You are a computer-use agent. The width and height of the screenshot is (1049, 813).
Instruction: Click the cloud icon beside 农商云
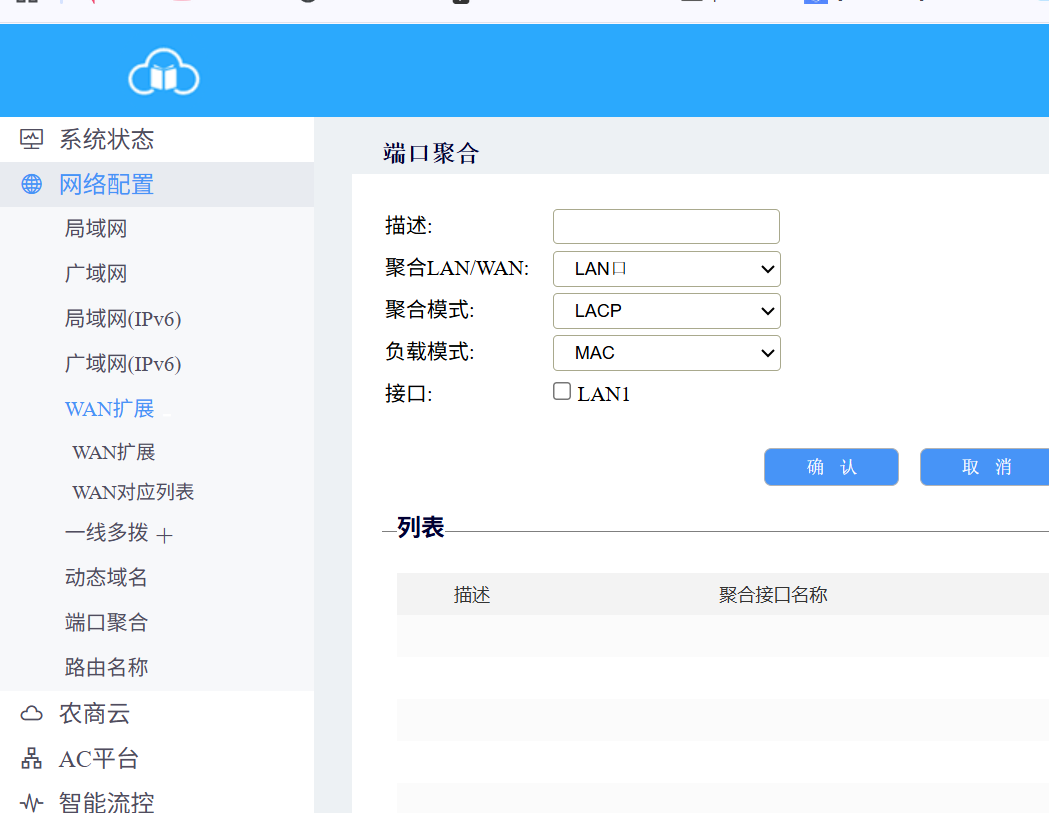(32, 713)
